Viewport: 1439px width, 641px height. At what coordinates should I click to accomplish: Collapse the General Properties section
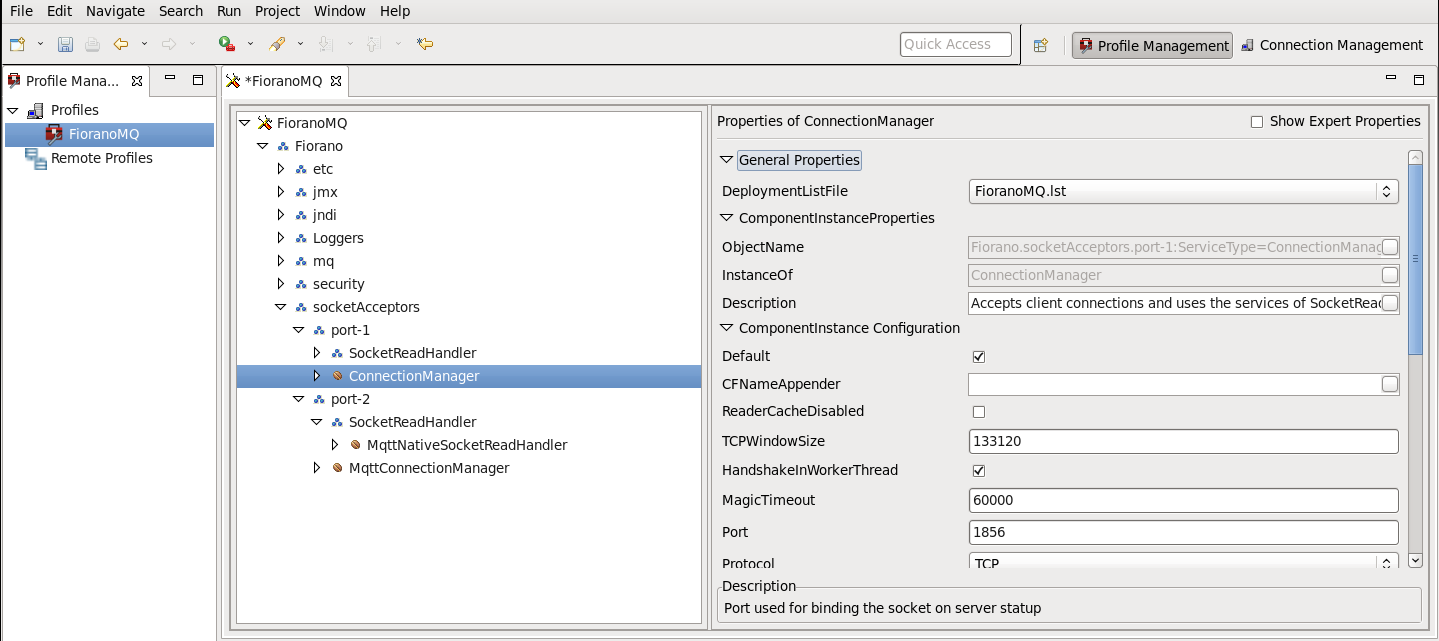pyautogui.click(x=727, y=160)
